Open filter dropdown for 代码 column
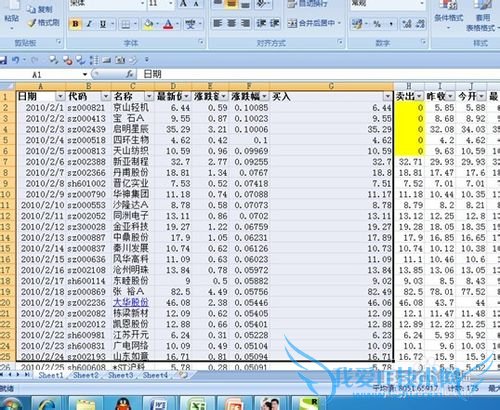500x410 pixels. coord(106,97)
